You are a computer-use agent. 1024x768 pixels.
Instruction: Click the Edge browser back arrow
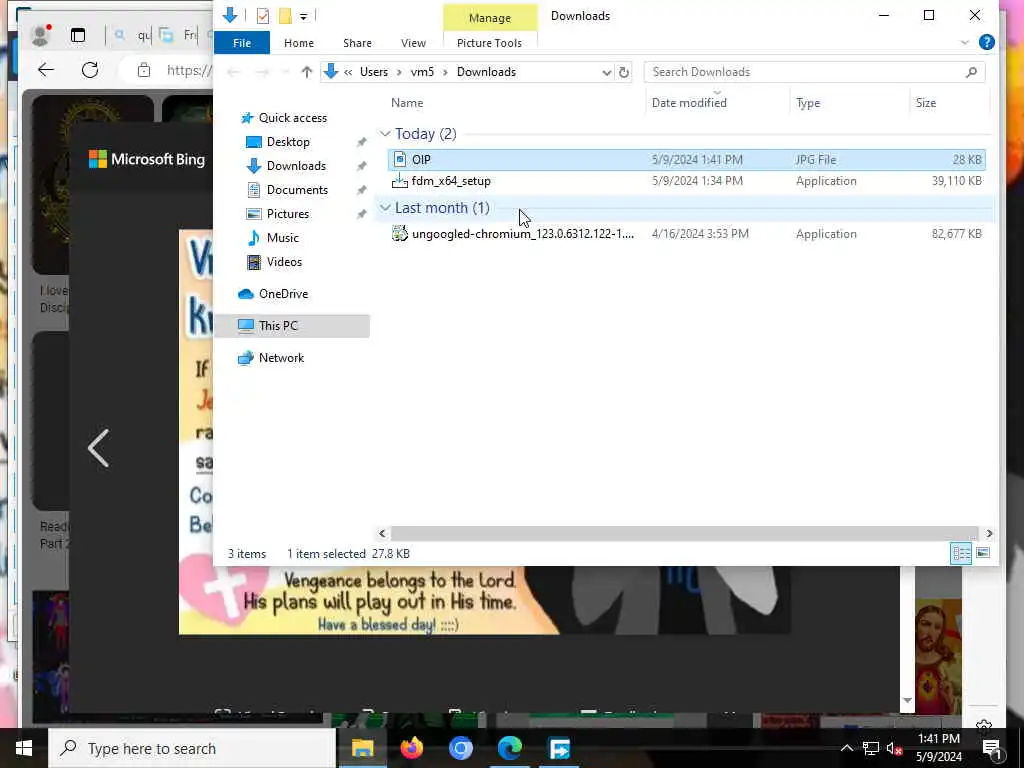pyautogui.click(x=46, y=70)
